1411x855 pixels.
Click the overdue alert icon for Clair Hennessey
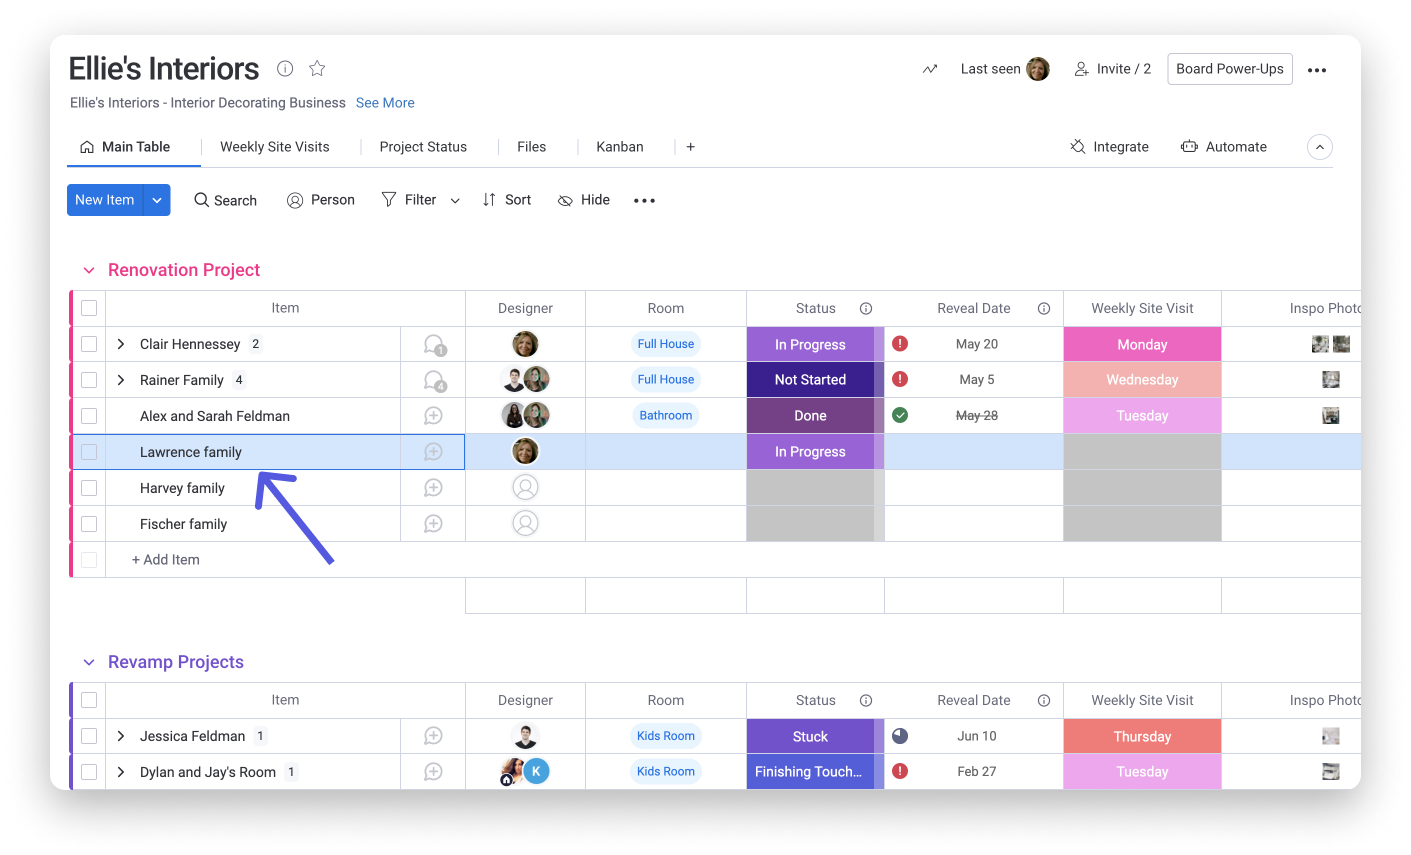(x=900, y=343)
